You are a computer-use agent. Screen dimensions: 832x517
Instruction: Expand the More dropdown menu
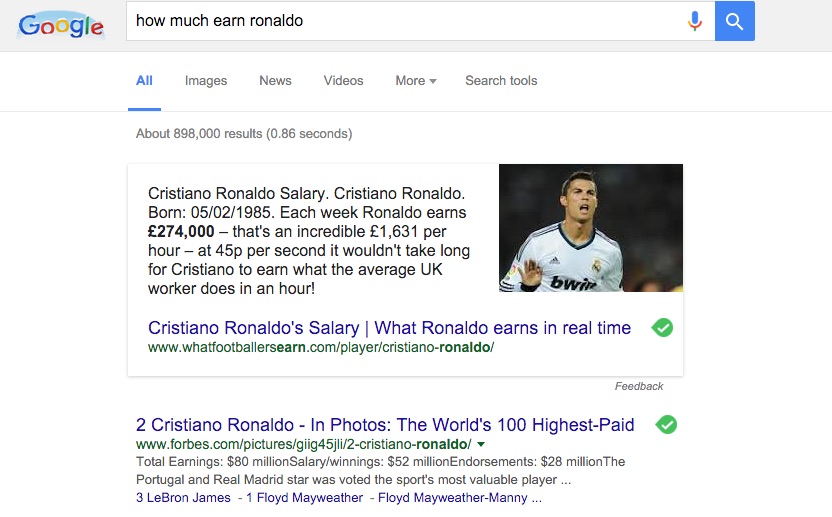[416, 81]
